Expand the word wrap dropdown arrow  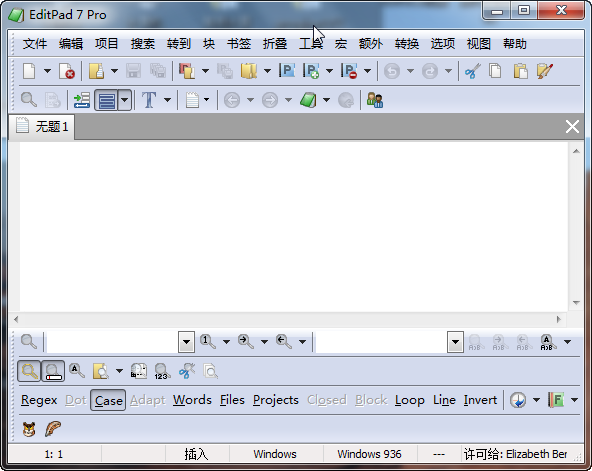point(125,100)
